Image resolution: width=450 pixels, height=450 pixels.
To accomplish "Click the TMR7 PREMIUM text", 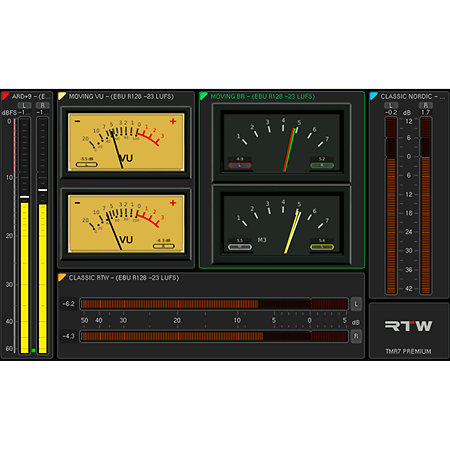I will pyautogui.click(x=408, y=351).
